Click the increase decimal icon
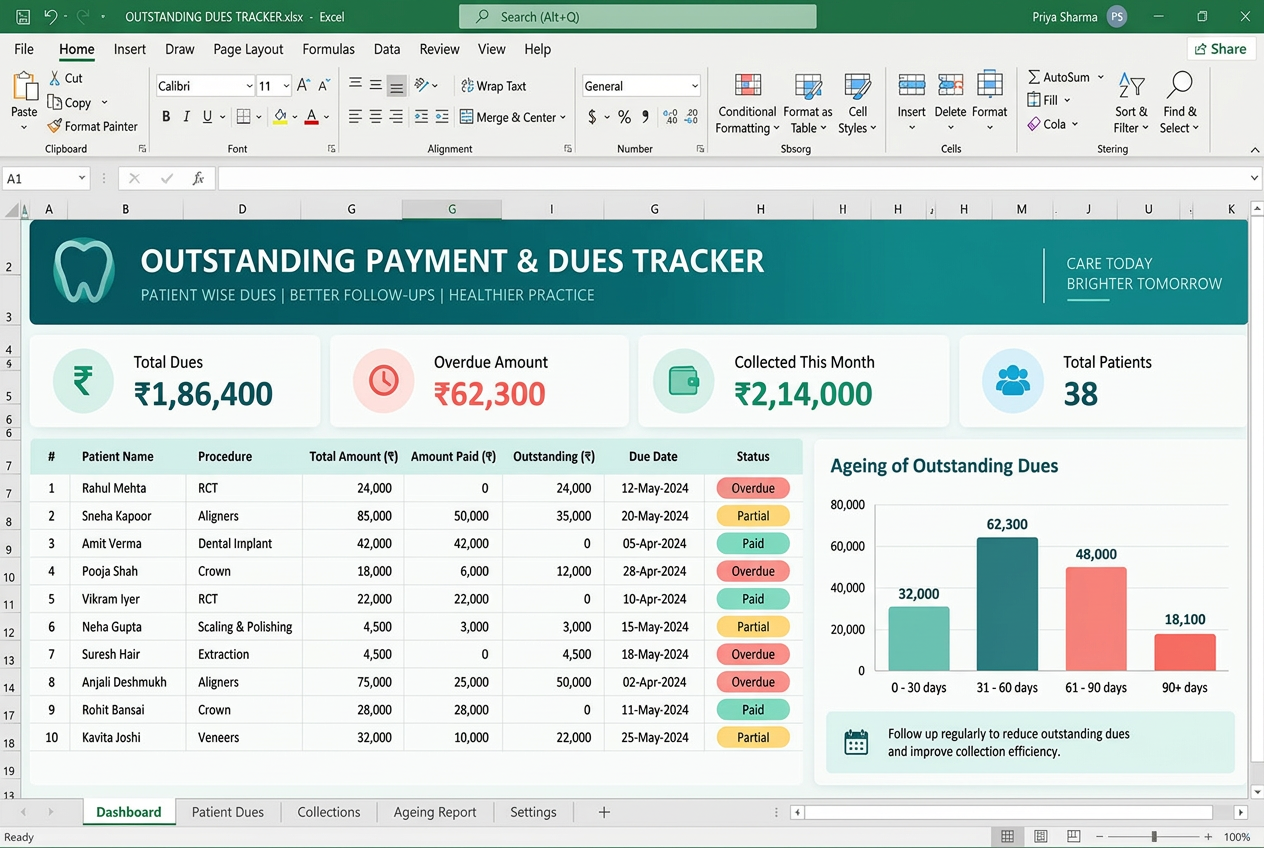 pos(669,117)
